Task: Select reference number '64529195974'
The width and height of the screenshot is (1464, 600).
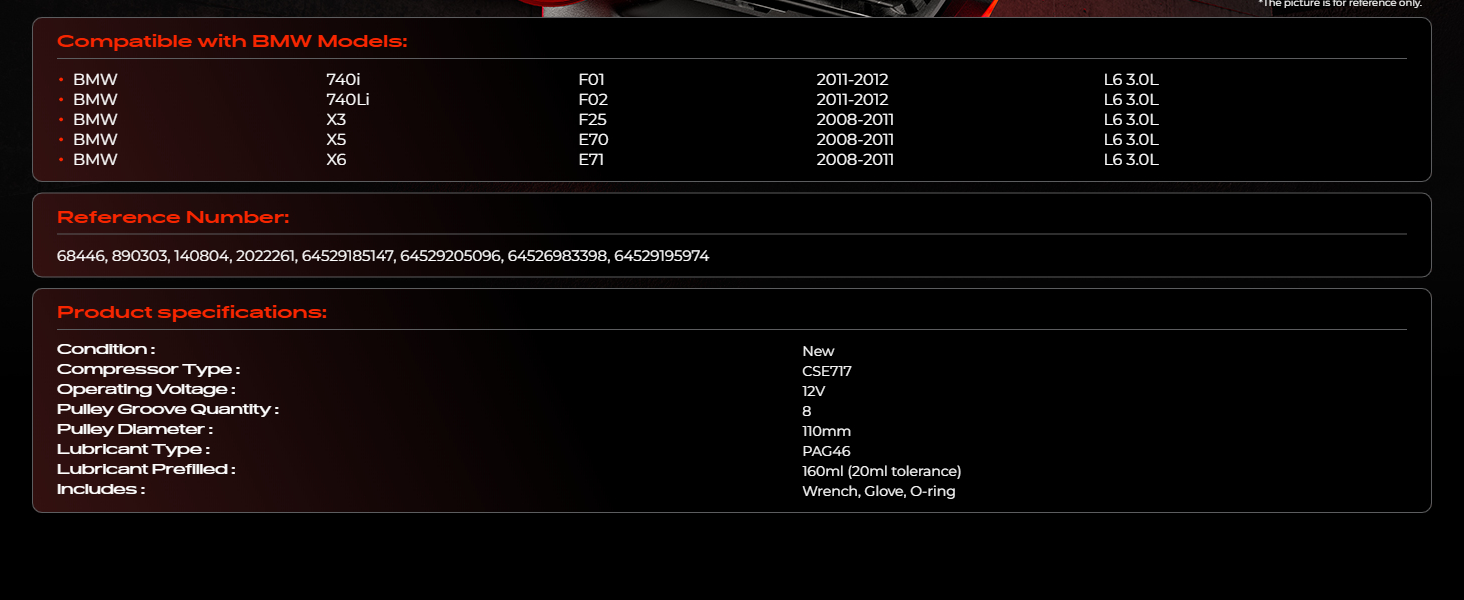Action: (662, 257)
